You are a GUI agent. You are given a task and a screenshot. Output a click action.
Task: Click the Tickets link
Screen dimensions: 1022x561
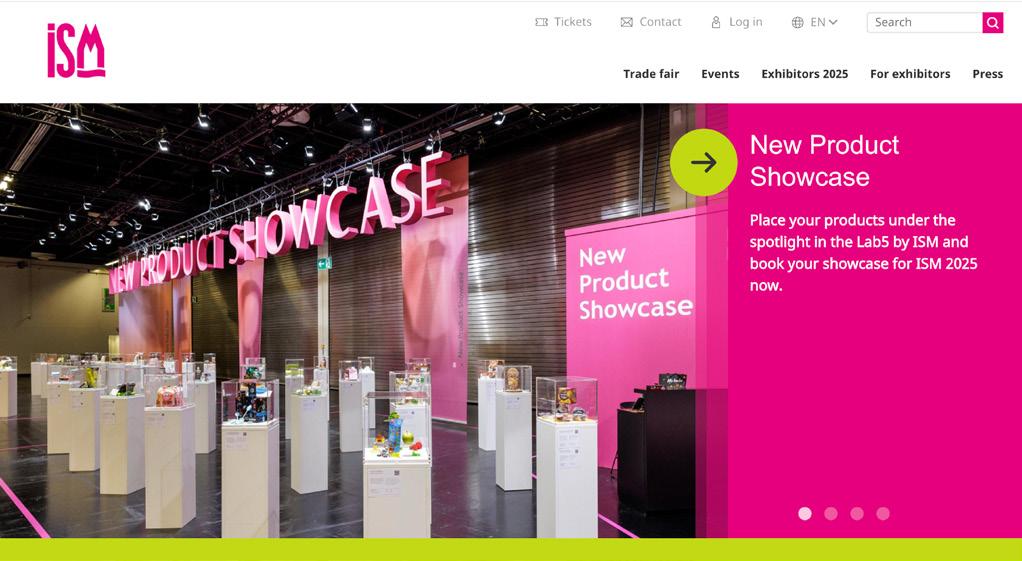(573, 22)
